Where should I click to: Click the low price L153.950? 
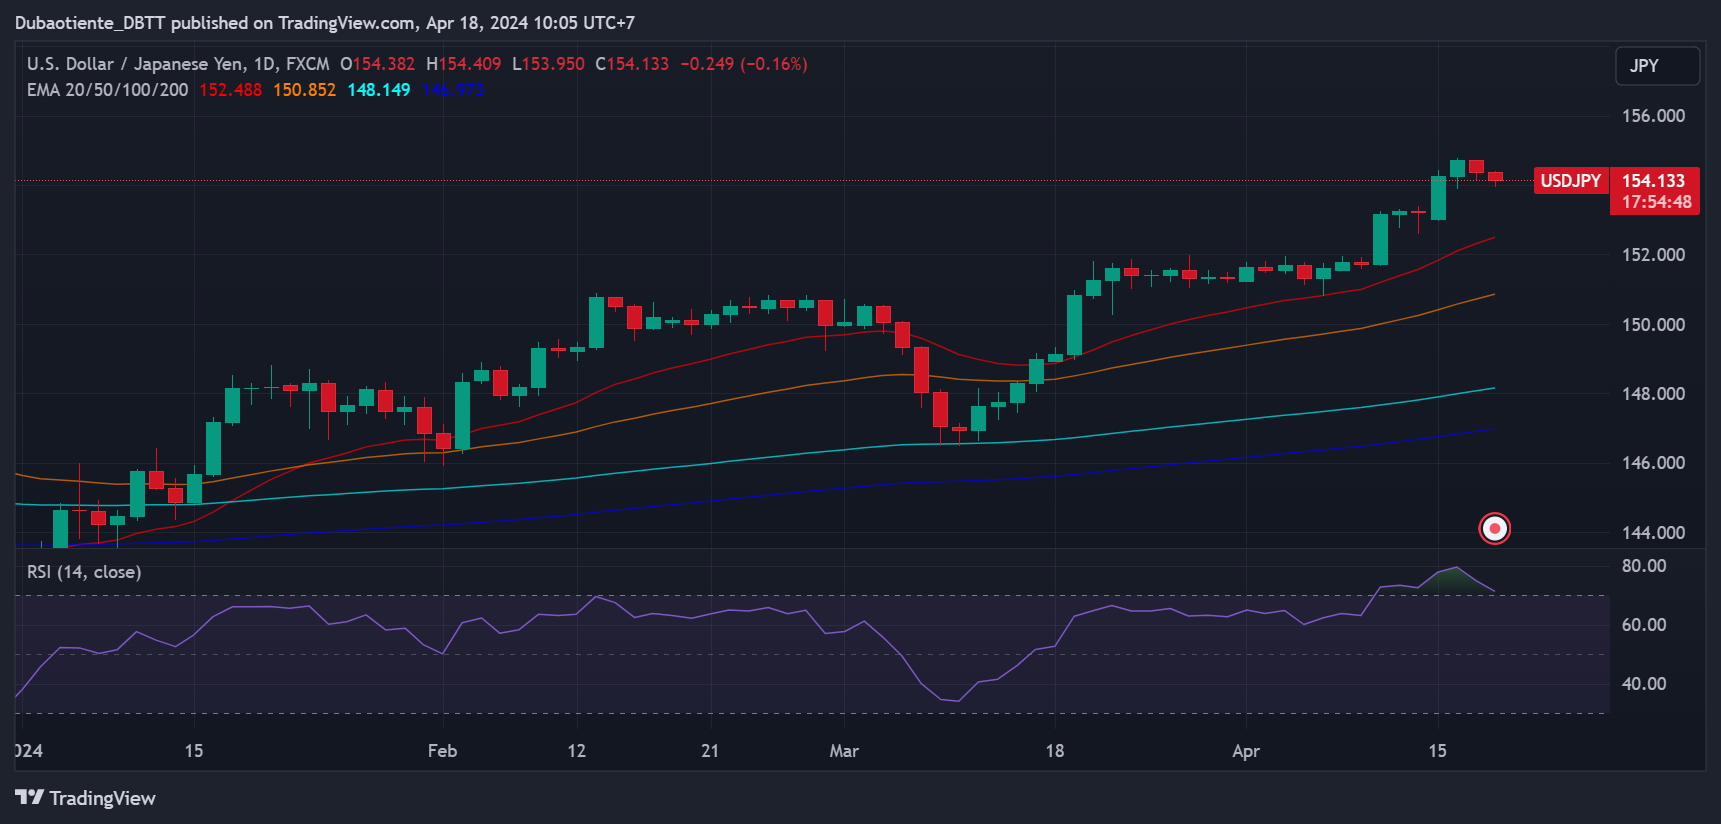pyautogui.click(x=548, y=64)
